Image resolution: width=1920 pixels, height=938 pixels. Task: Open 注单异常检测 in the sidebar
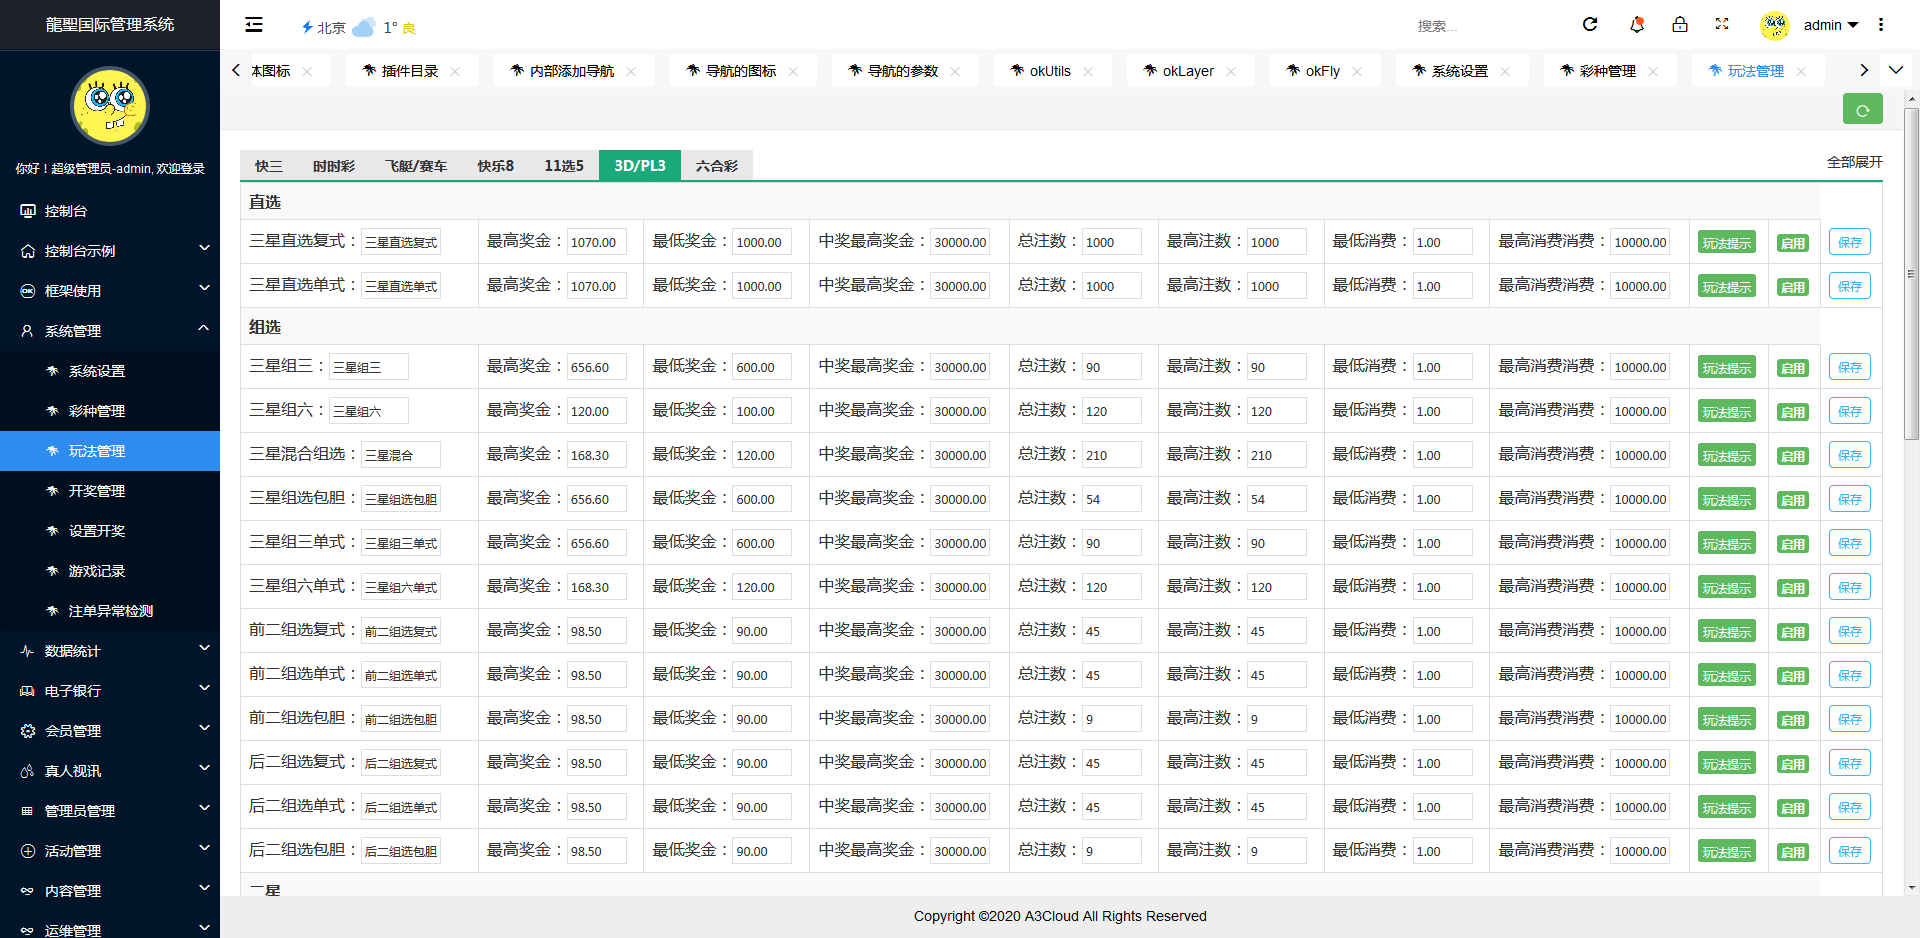[110, 611]
